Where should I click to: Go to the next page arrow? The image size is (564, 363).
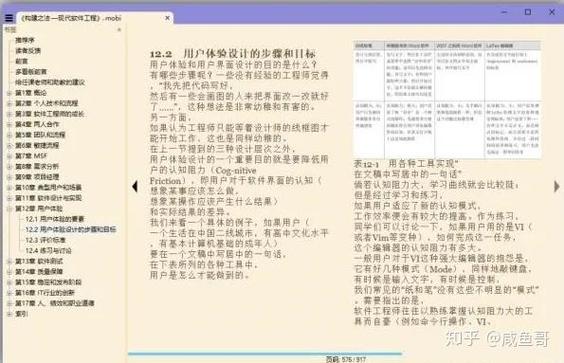tap(556, 186)
